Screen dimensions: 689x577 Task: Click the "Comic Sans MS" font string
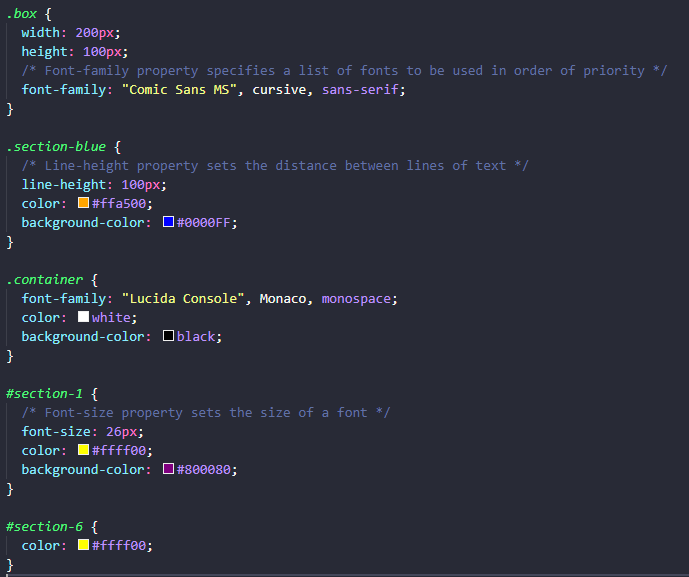tap(179, 90)
